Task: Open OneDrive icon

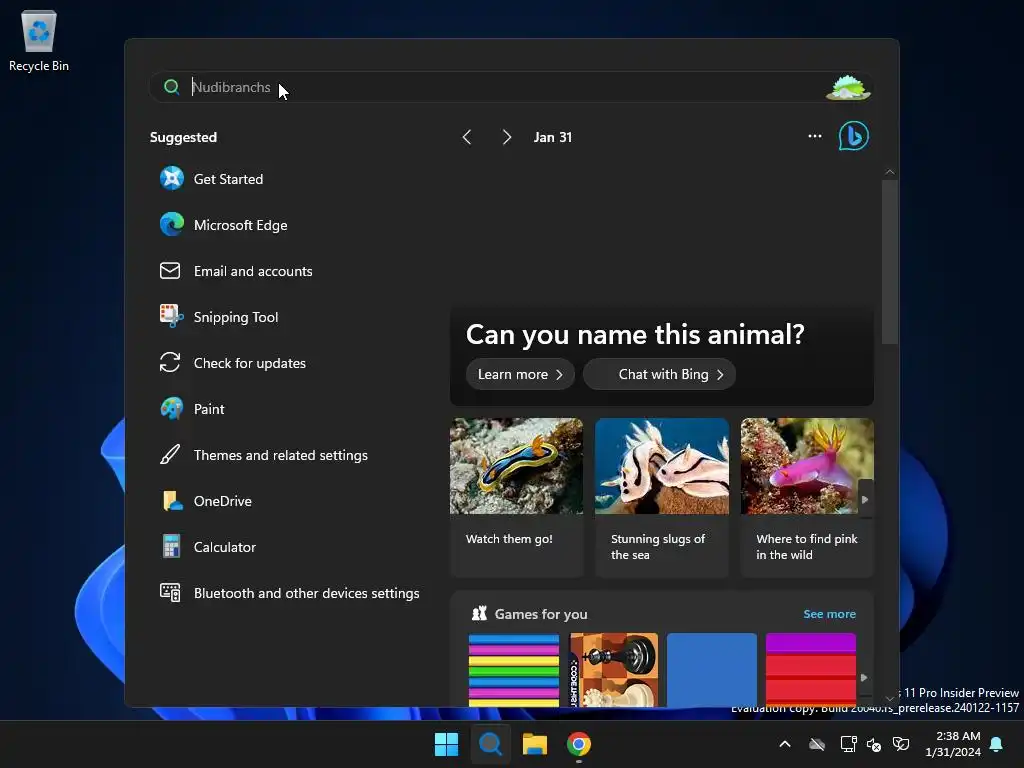Action: pos(172,501)
